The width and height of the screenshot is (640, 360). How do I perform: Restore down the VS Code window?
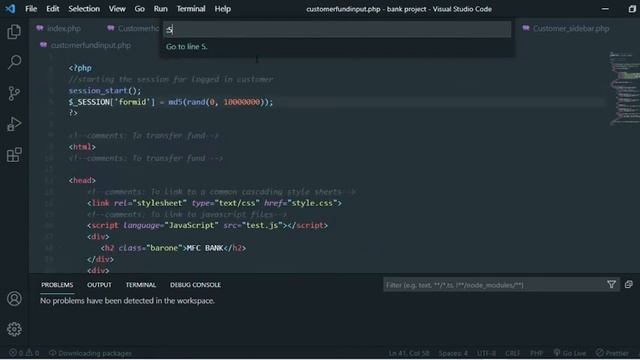632,9
